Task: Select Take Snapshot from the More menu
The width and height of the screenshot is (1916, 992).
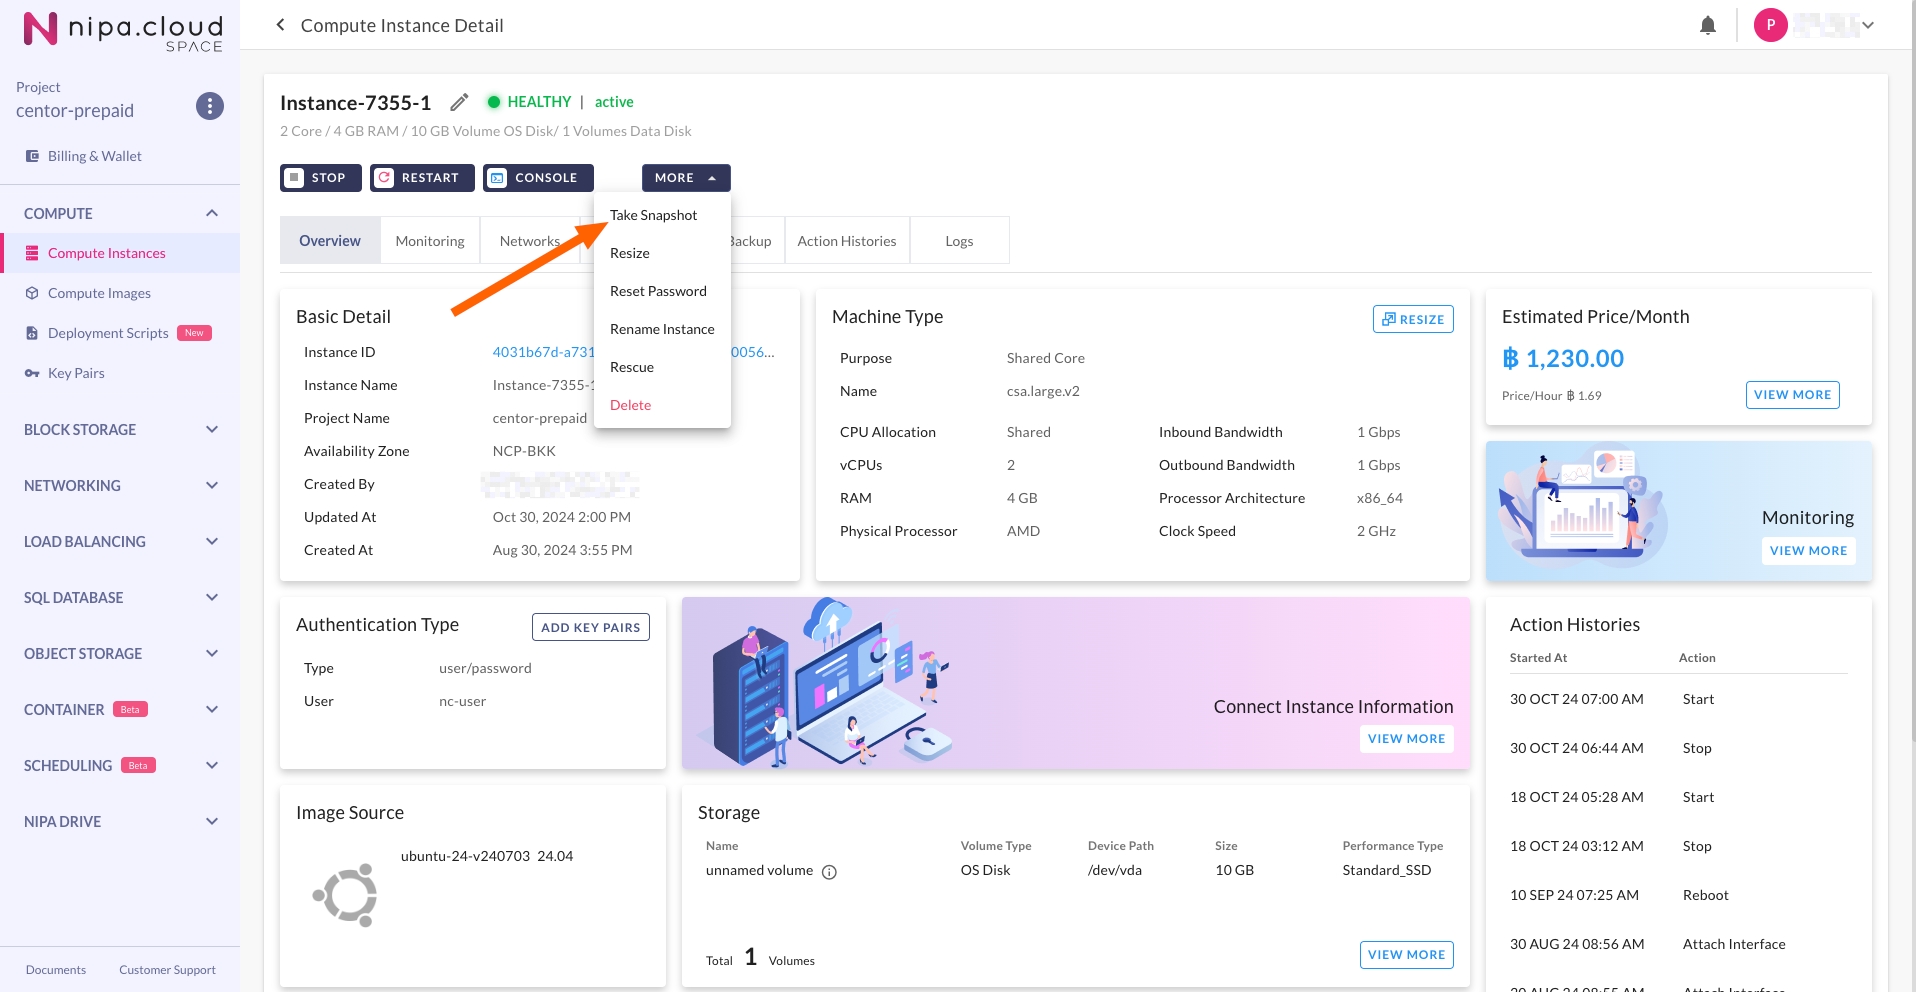Action: pyautogui.click(x=653, y=215)
